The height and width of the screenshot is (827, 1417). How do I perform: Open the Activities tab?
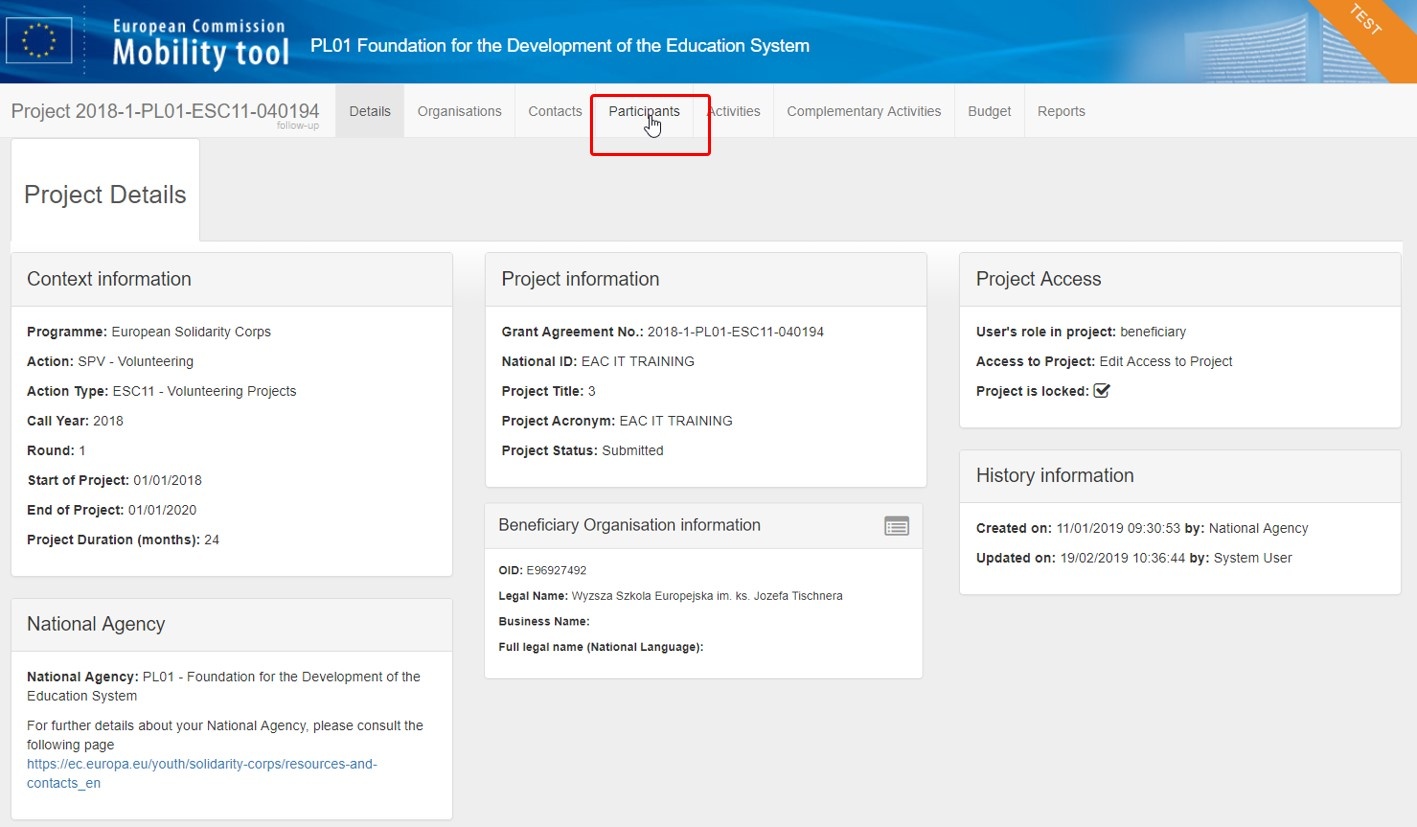pyautogui.click(x=734, y=111)
